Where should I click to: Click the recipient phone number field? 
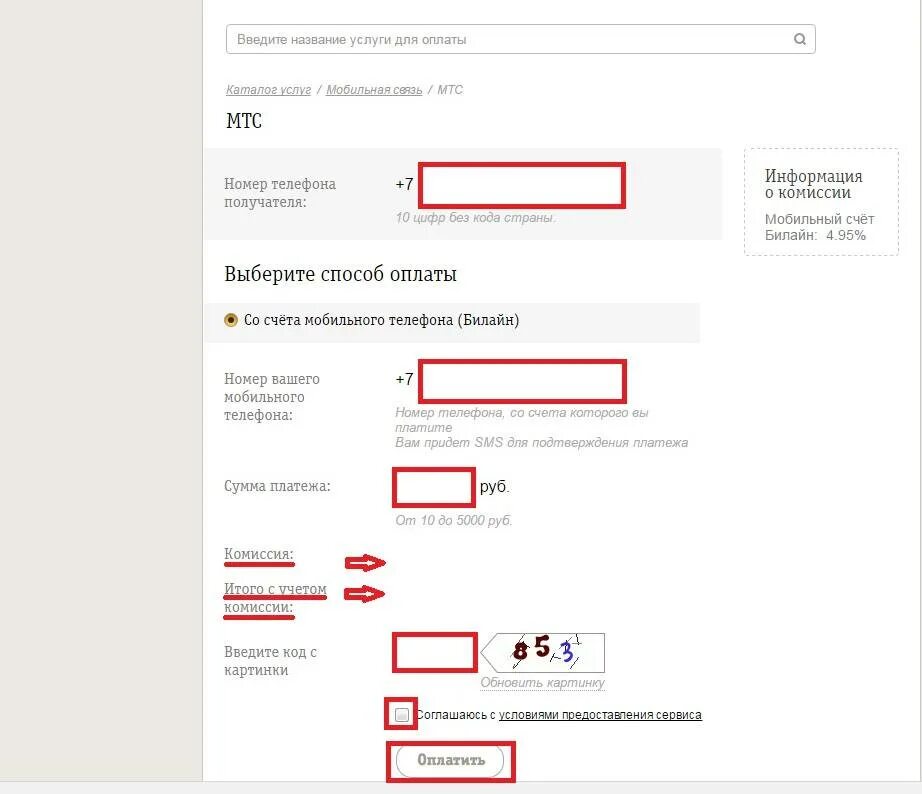coord(522,185)
